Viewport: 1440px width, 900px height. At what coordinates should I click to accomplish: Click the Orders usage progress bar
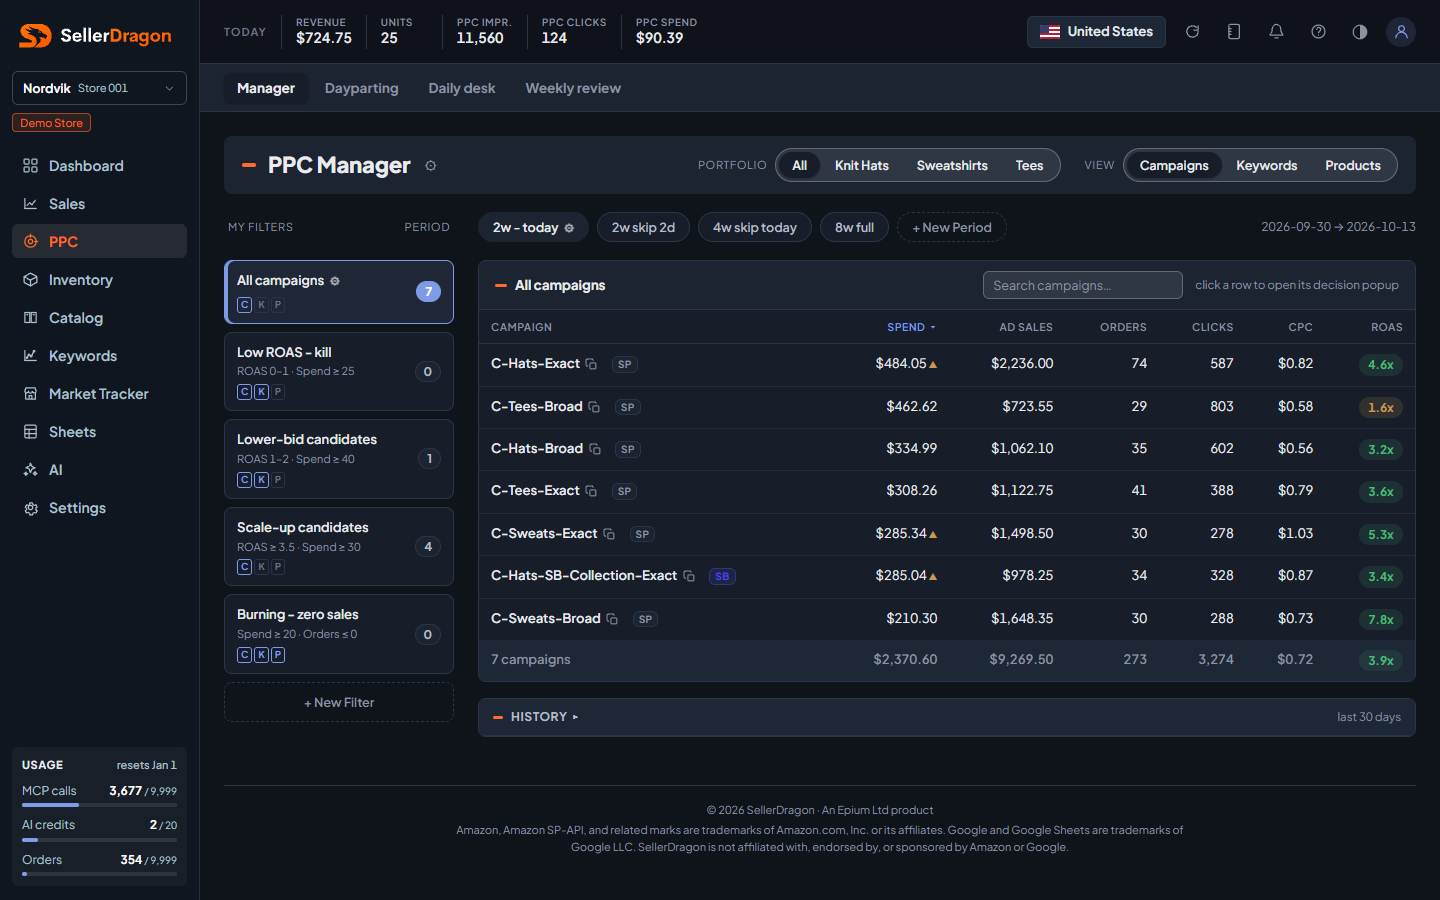point(99,874)
